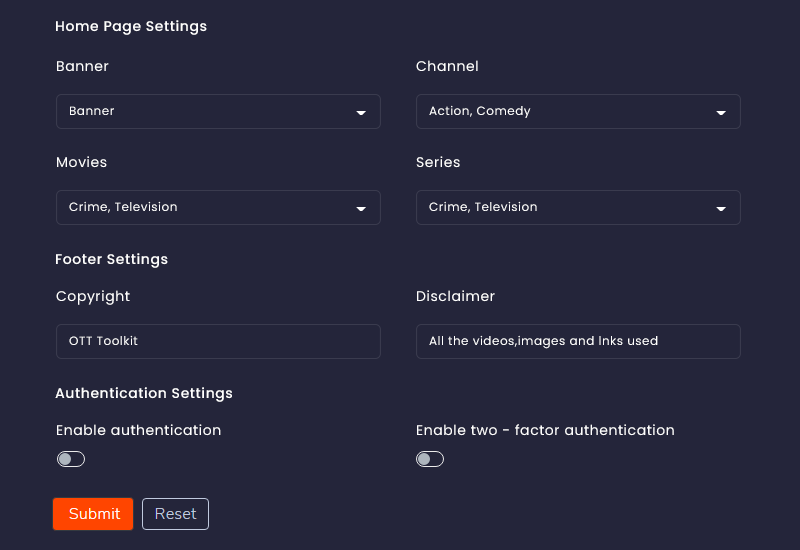Turn on two-factor authentication switch
The width and height of the screenshot is (800, 550).
430,459
